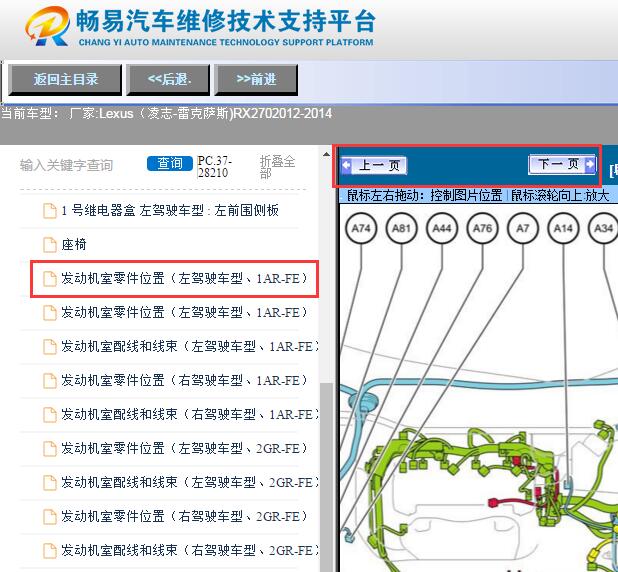Click the connector A34 label circle
The width and height of the screenshot is (618, 572).
tap(603, 228)
